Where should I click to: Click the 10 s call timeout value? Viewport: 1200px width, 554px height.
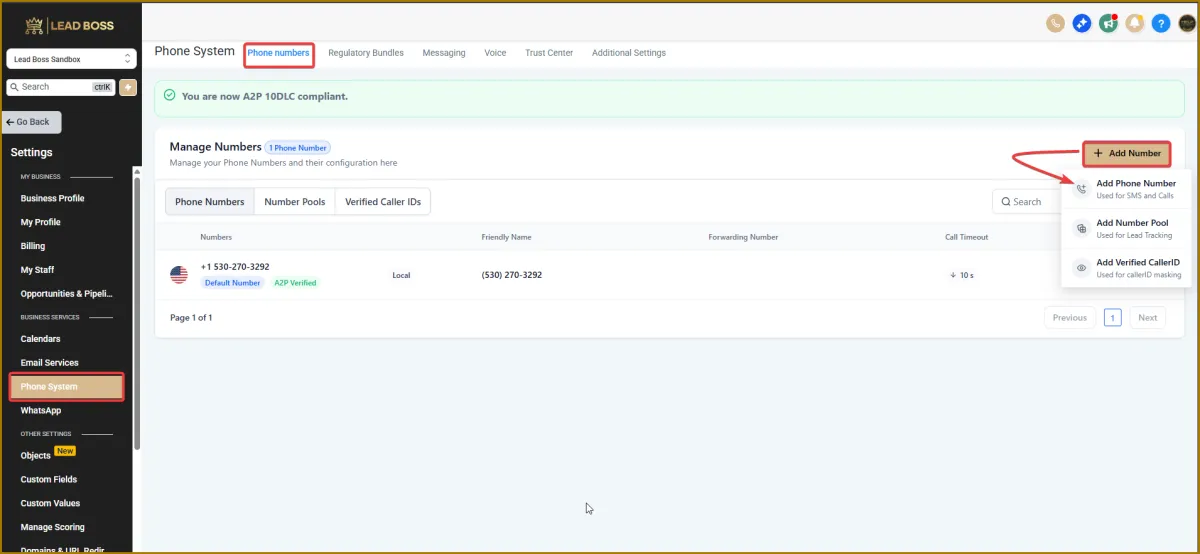click(962, 275)
